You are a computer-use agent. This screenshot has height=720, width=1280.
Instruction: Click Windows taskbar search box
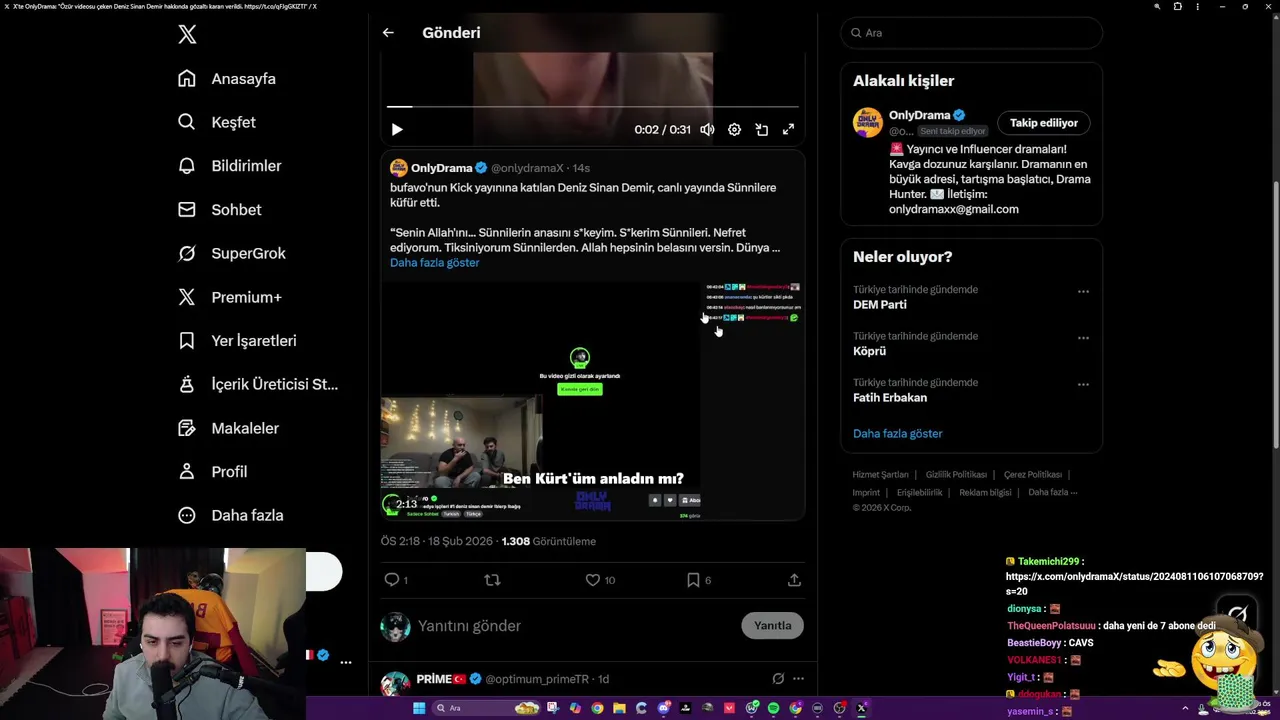point(486,708)
